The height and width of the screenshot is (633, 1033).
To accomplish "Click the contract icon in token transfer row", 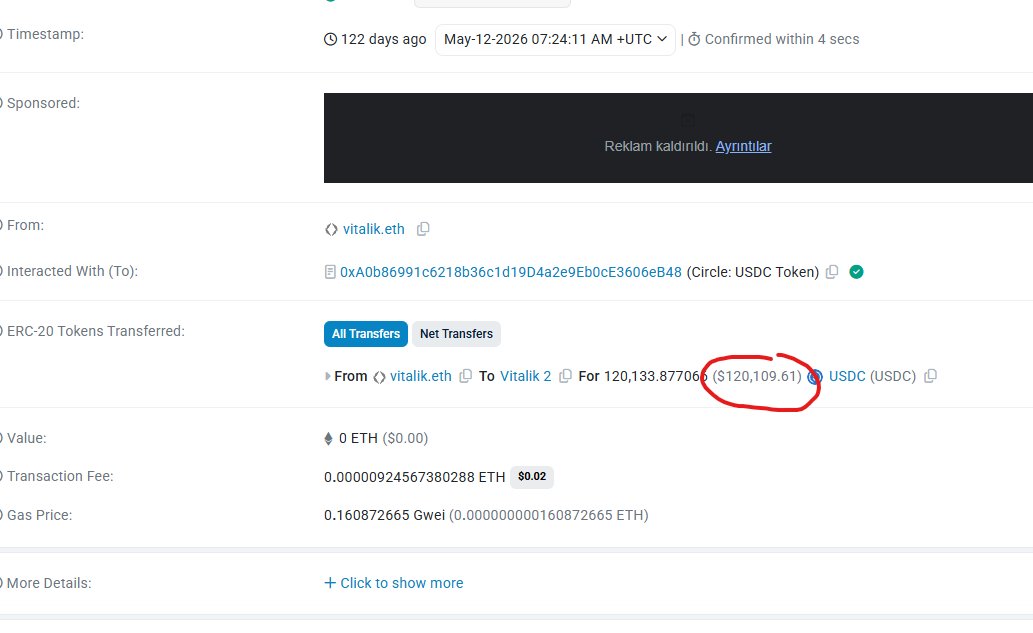I will pos(379,377).
